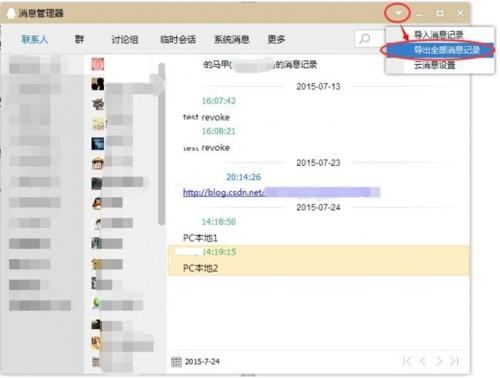This screenshot has height=378, width=500.
Task: Switch to the 联系人 tab
Action: point(35,39)
